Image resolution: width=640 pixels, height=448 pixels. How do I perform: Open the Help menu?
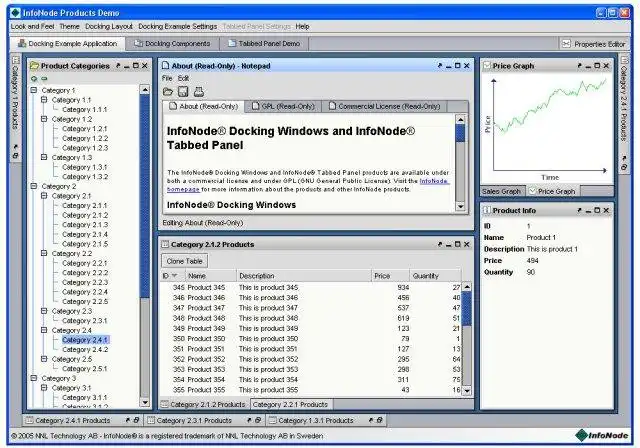[302, 26]
